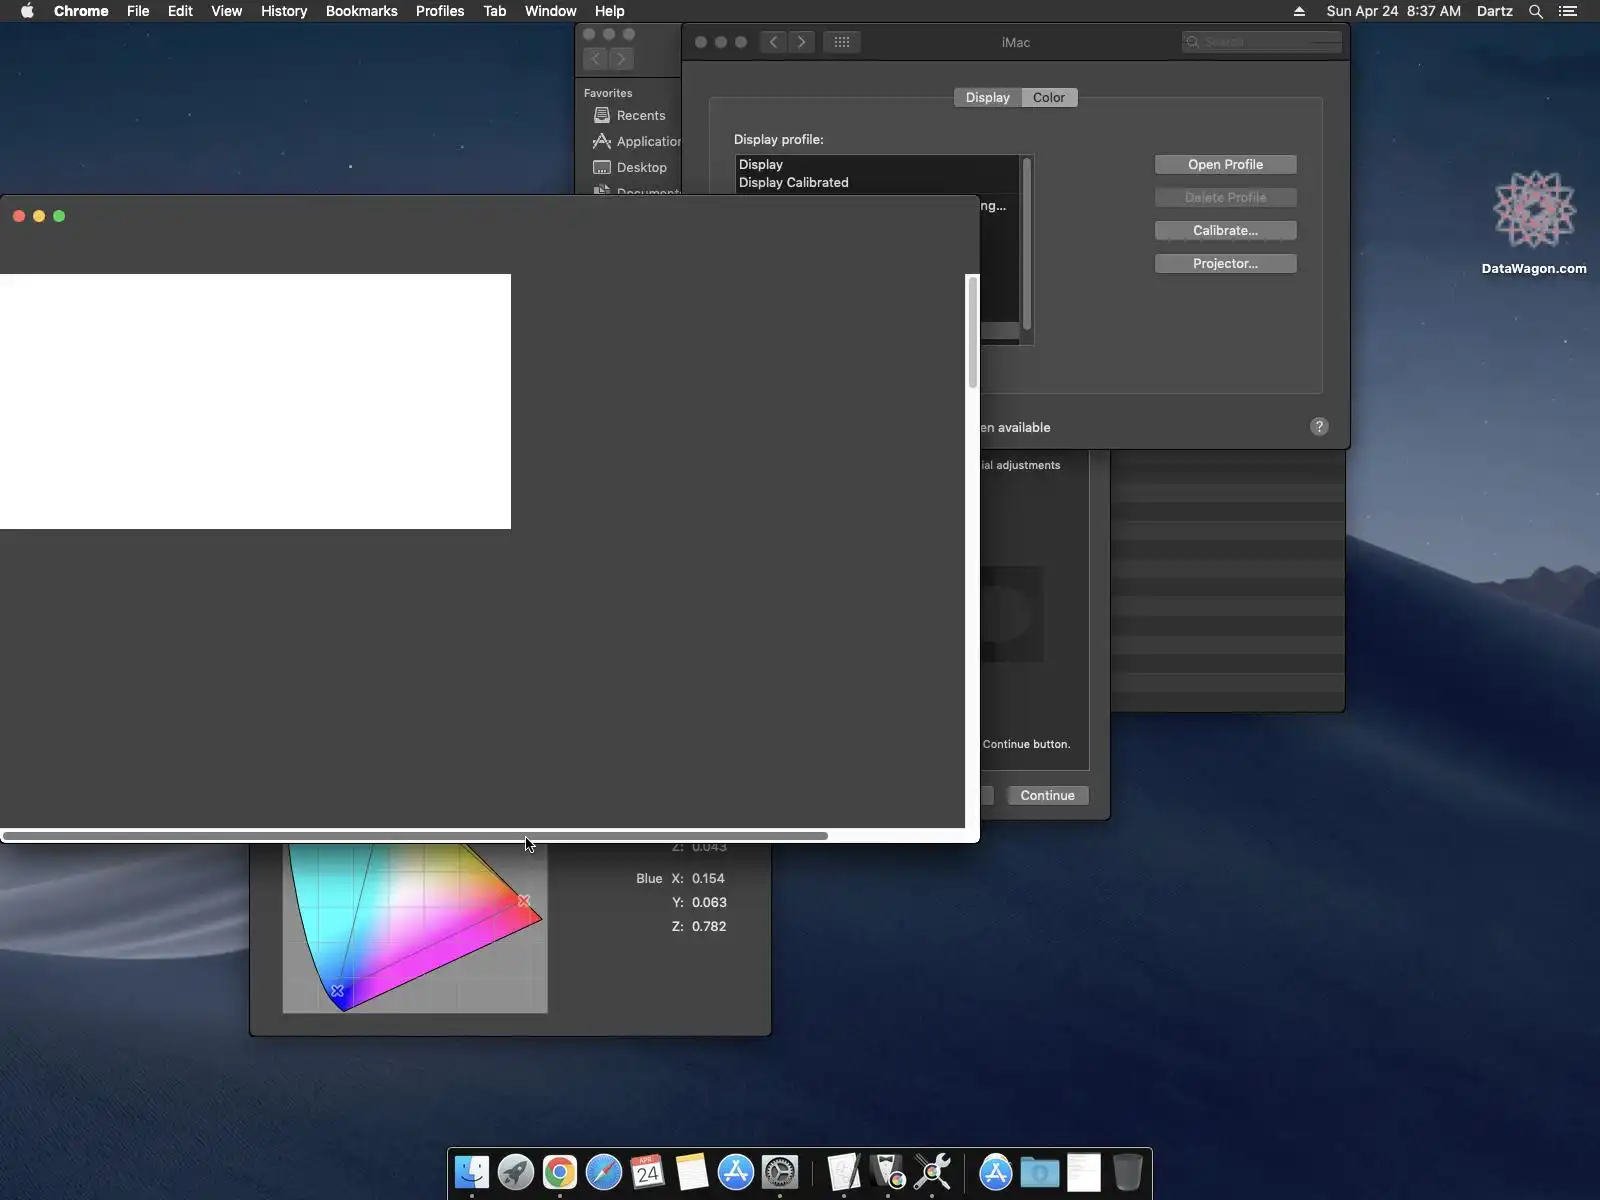Screen dimensions: 1600x1200
Task: Click the front window's vertical scrollbar
Action: click(x=973, y=333)
